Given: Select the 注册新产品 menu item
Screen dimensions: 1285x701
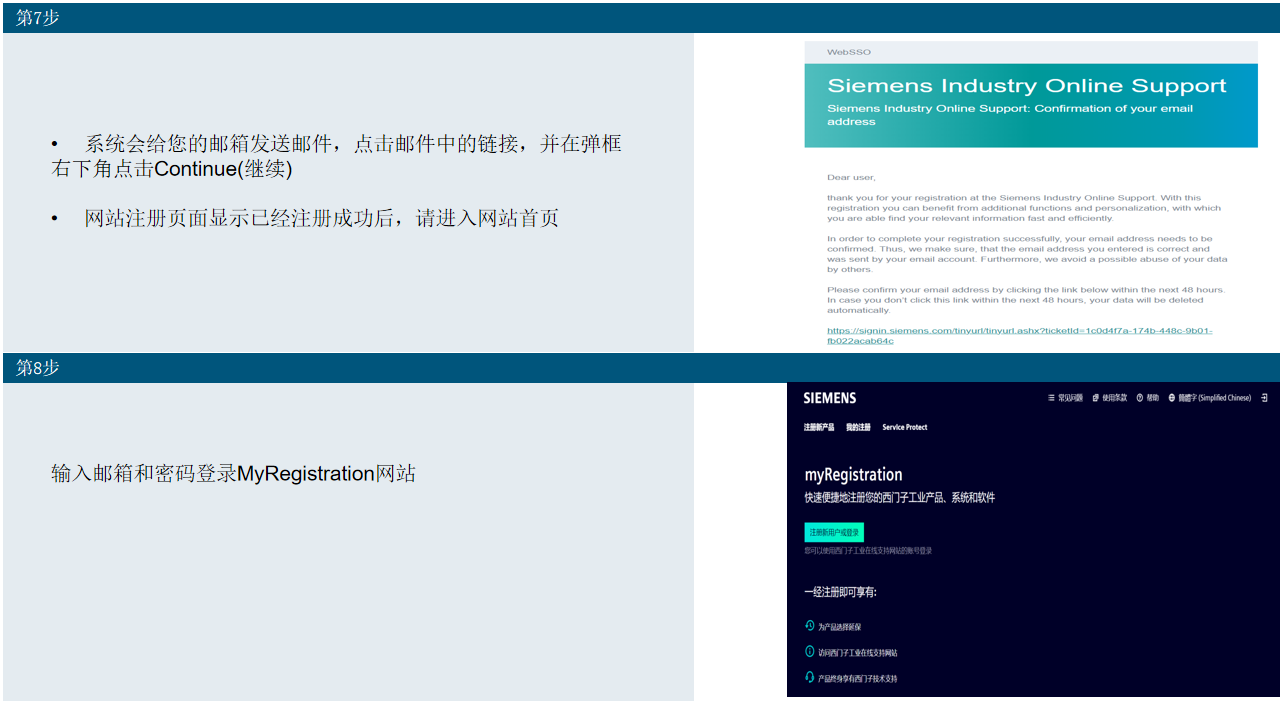Looking at the screenshot, I should point(817,426).
